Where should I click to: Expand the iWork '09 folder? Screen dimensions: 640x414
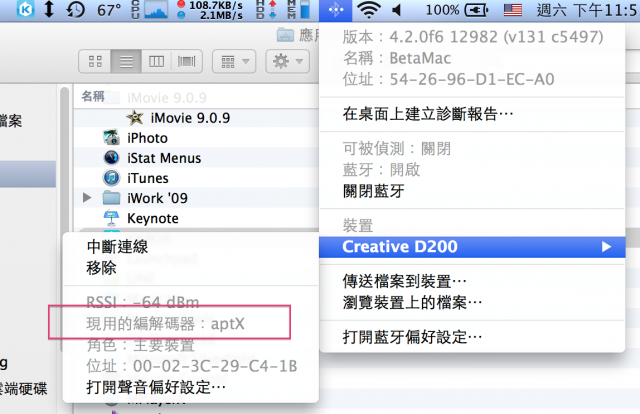click(x=87, y=198)
